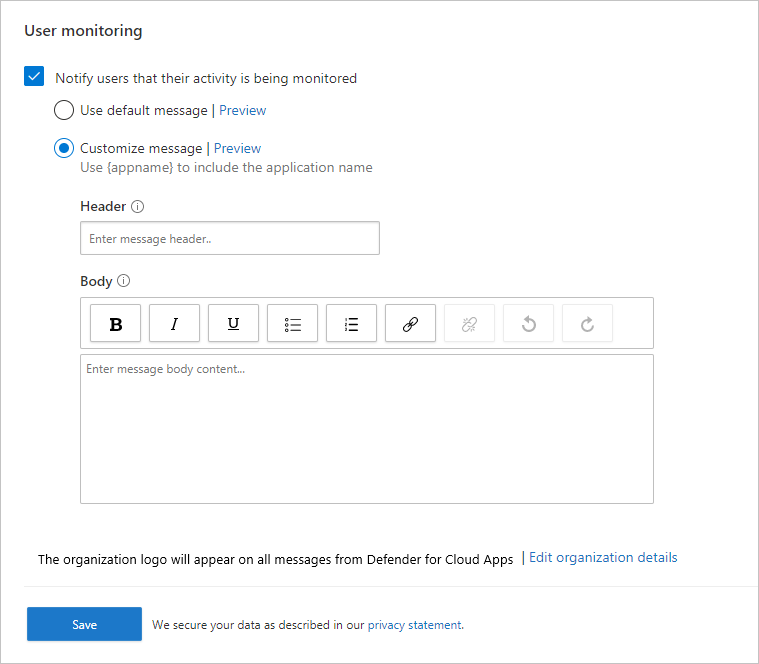Screen dimensions: 759x664
Task: Select the Use default message option
Action: [x=64, y=110]
